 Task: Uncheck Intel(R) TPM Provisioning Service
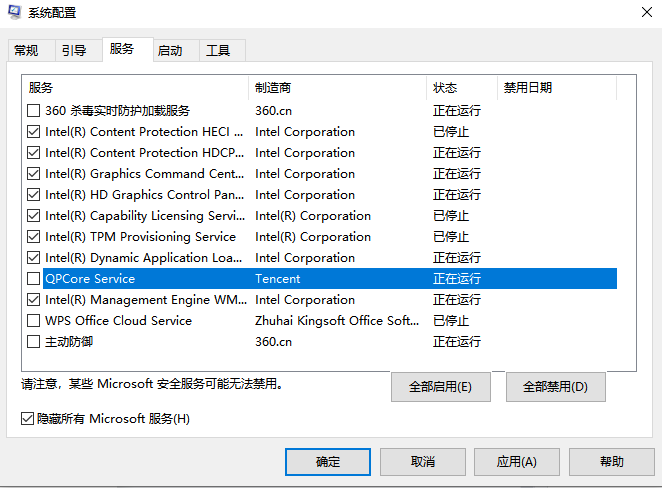pos(34,237)
